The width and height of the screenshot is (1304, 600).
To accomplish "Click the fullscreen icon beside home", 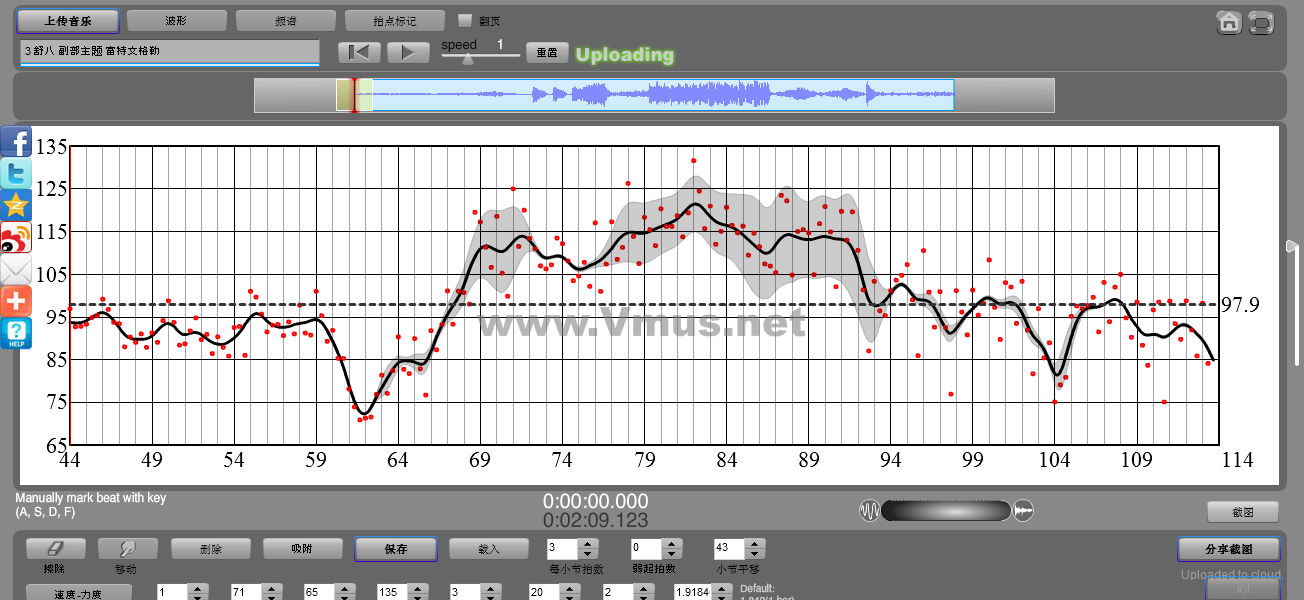I will 1261,23.
